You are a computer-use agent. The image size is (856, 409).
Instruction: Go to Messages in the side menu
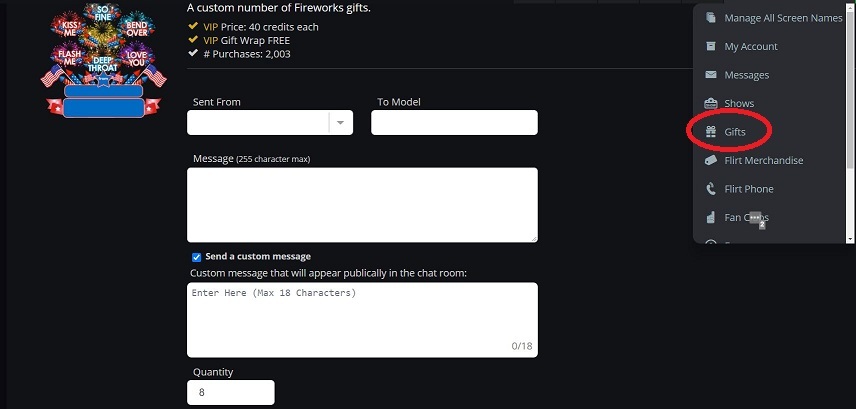pyautogui.click(x=746, y=75)
